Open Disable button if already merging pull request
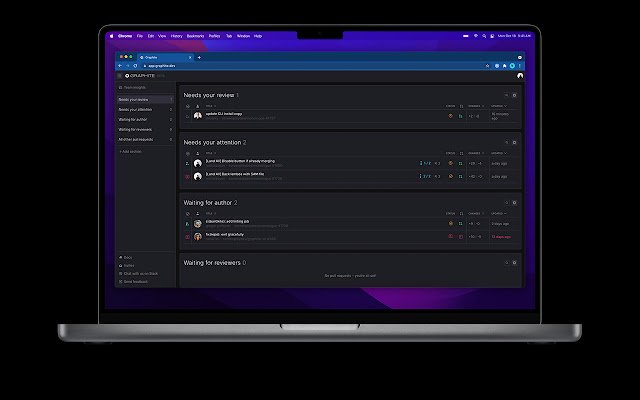The width and height of the screenshot is (640, 400). coord(240,161)
